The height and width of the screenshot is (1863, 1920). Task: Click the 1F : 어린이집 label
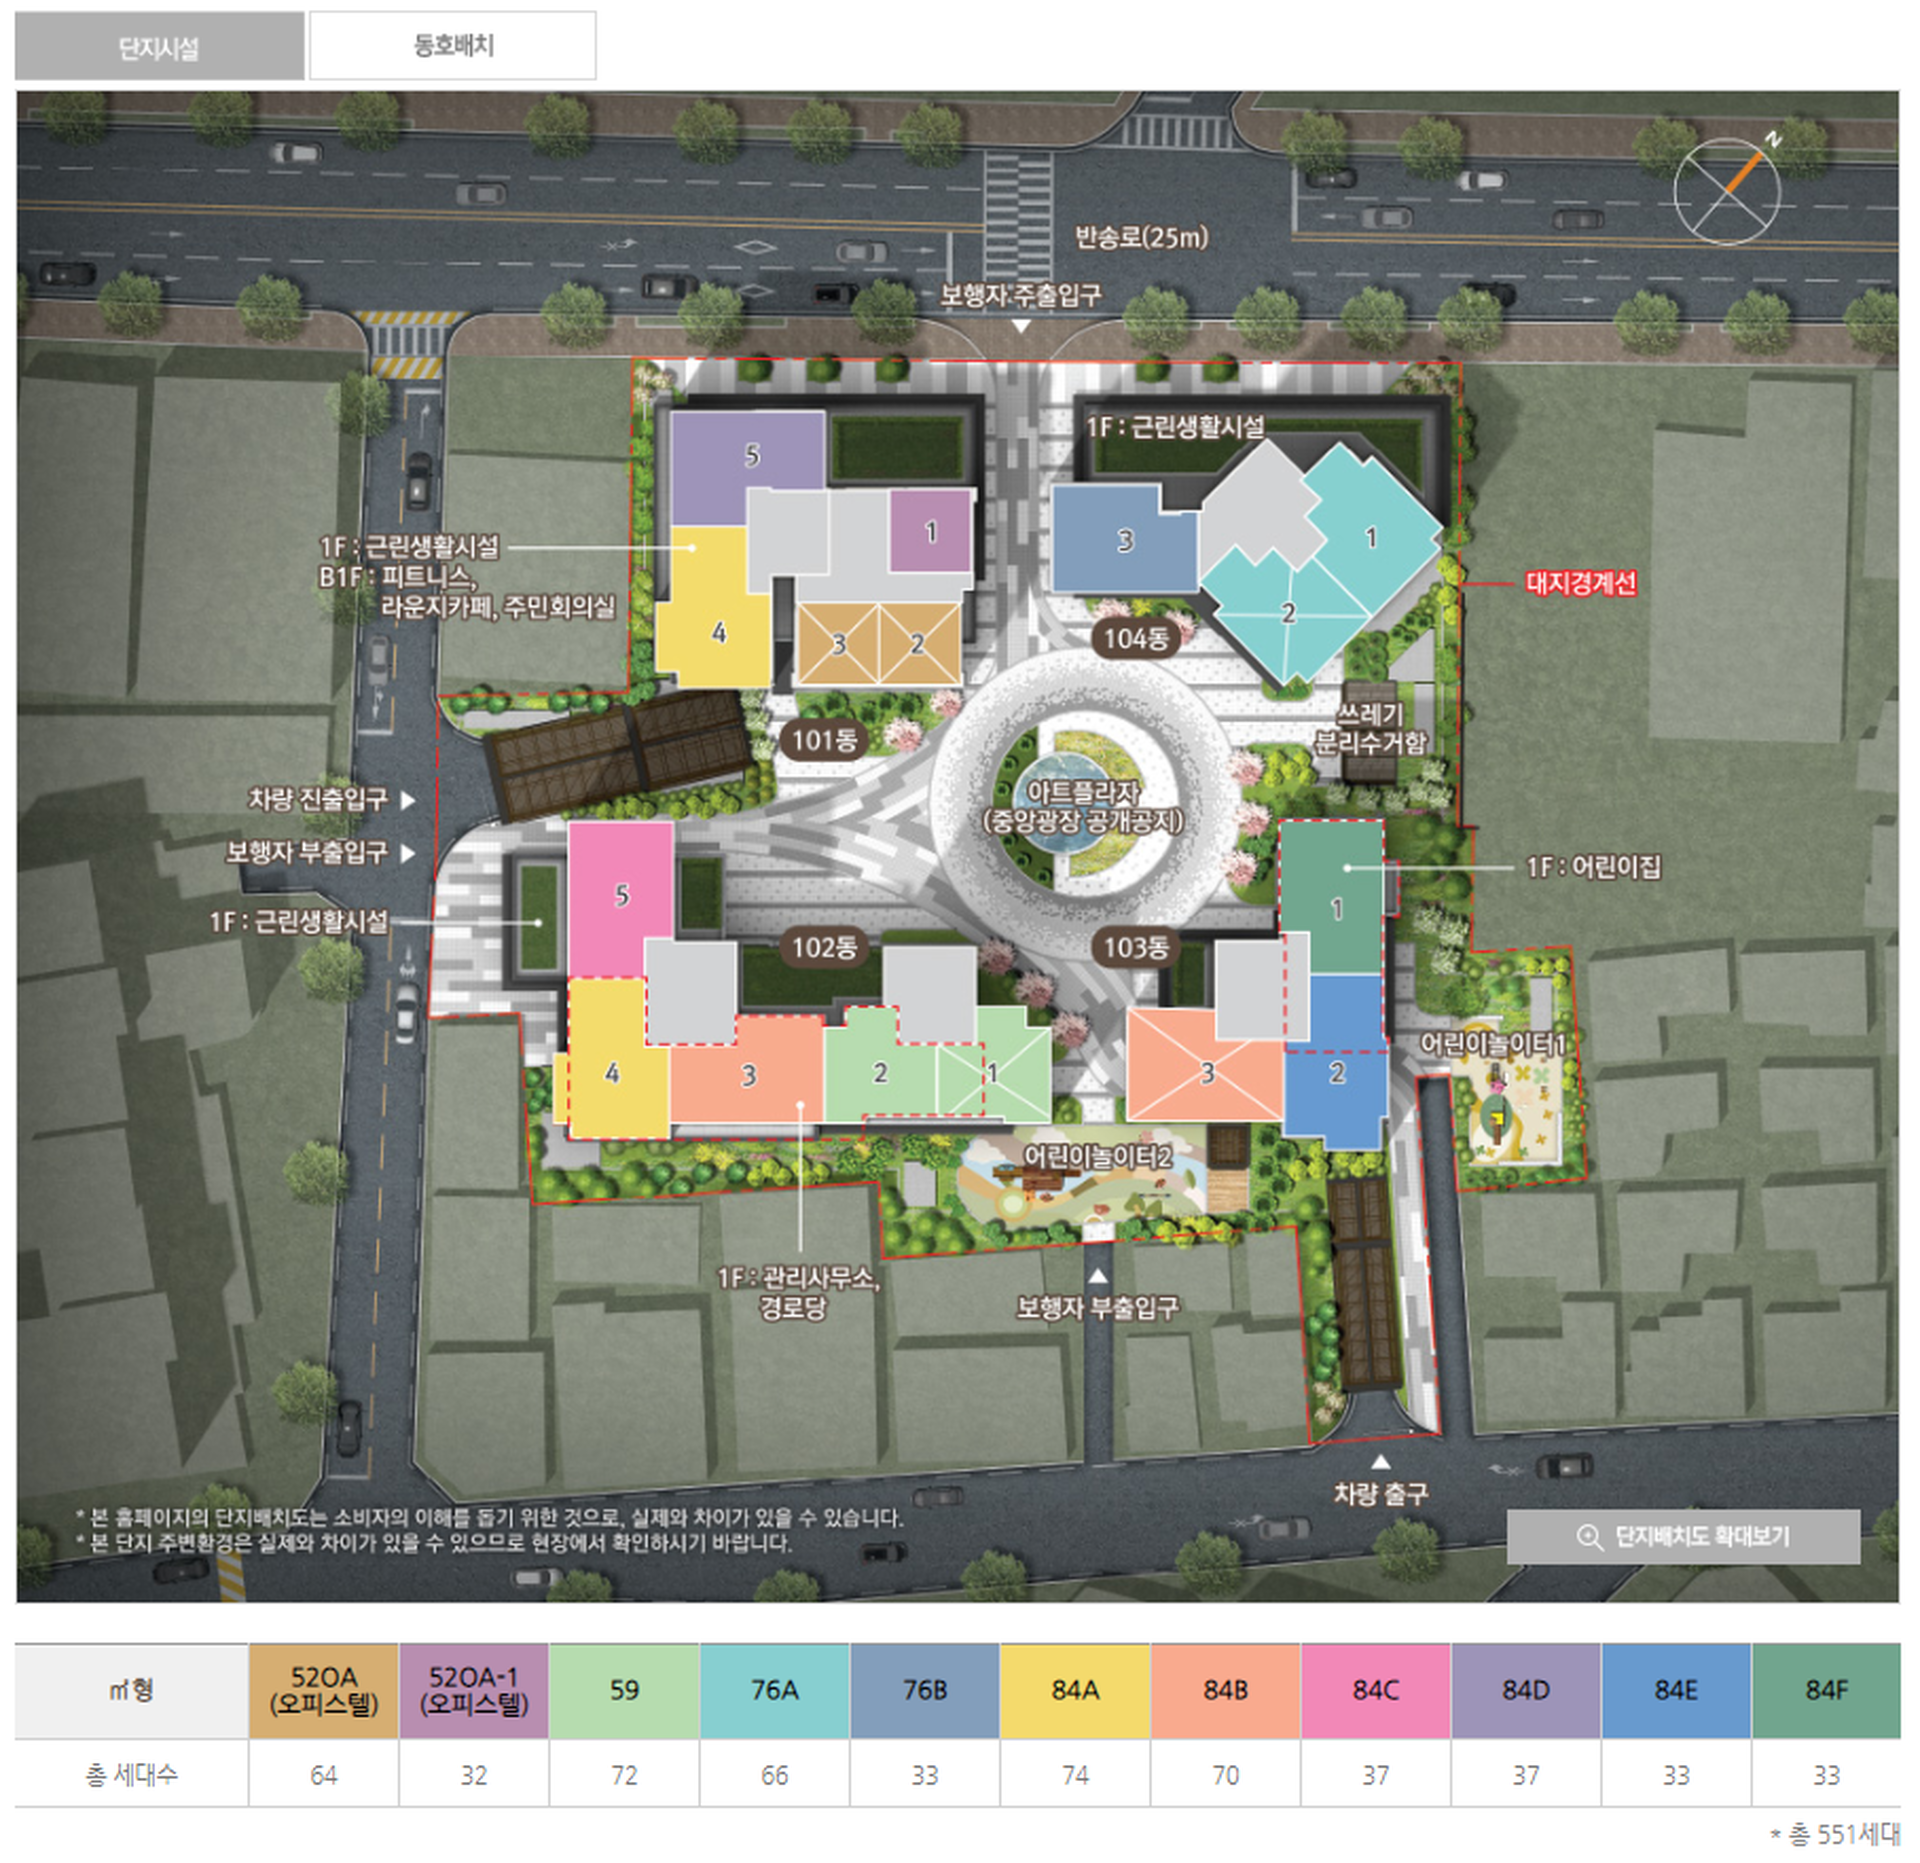pos(1593,867)
